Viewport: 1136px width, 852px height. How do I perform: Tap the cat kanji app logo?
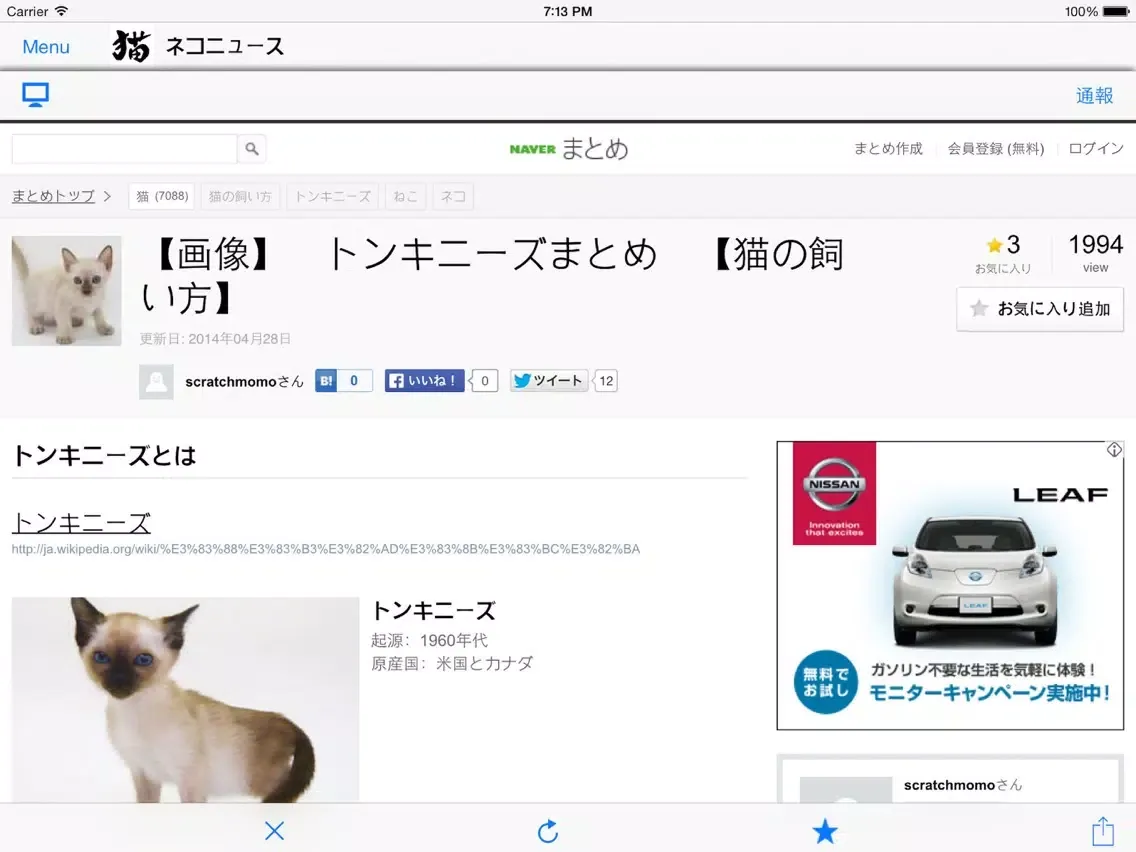[131, 46]
